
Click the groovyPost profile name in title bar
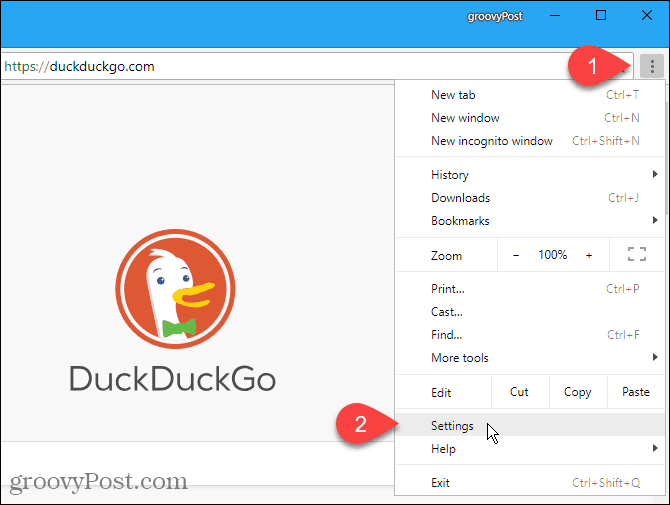(x=495, y=16)
